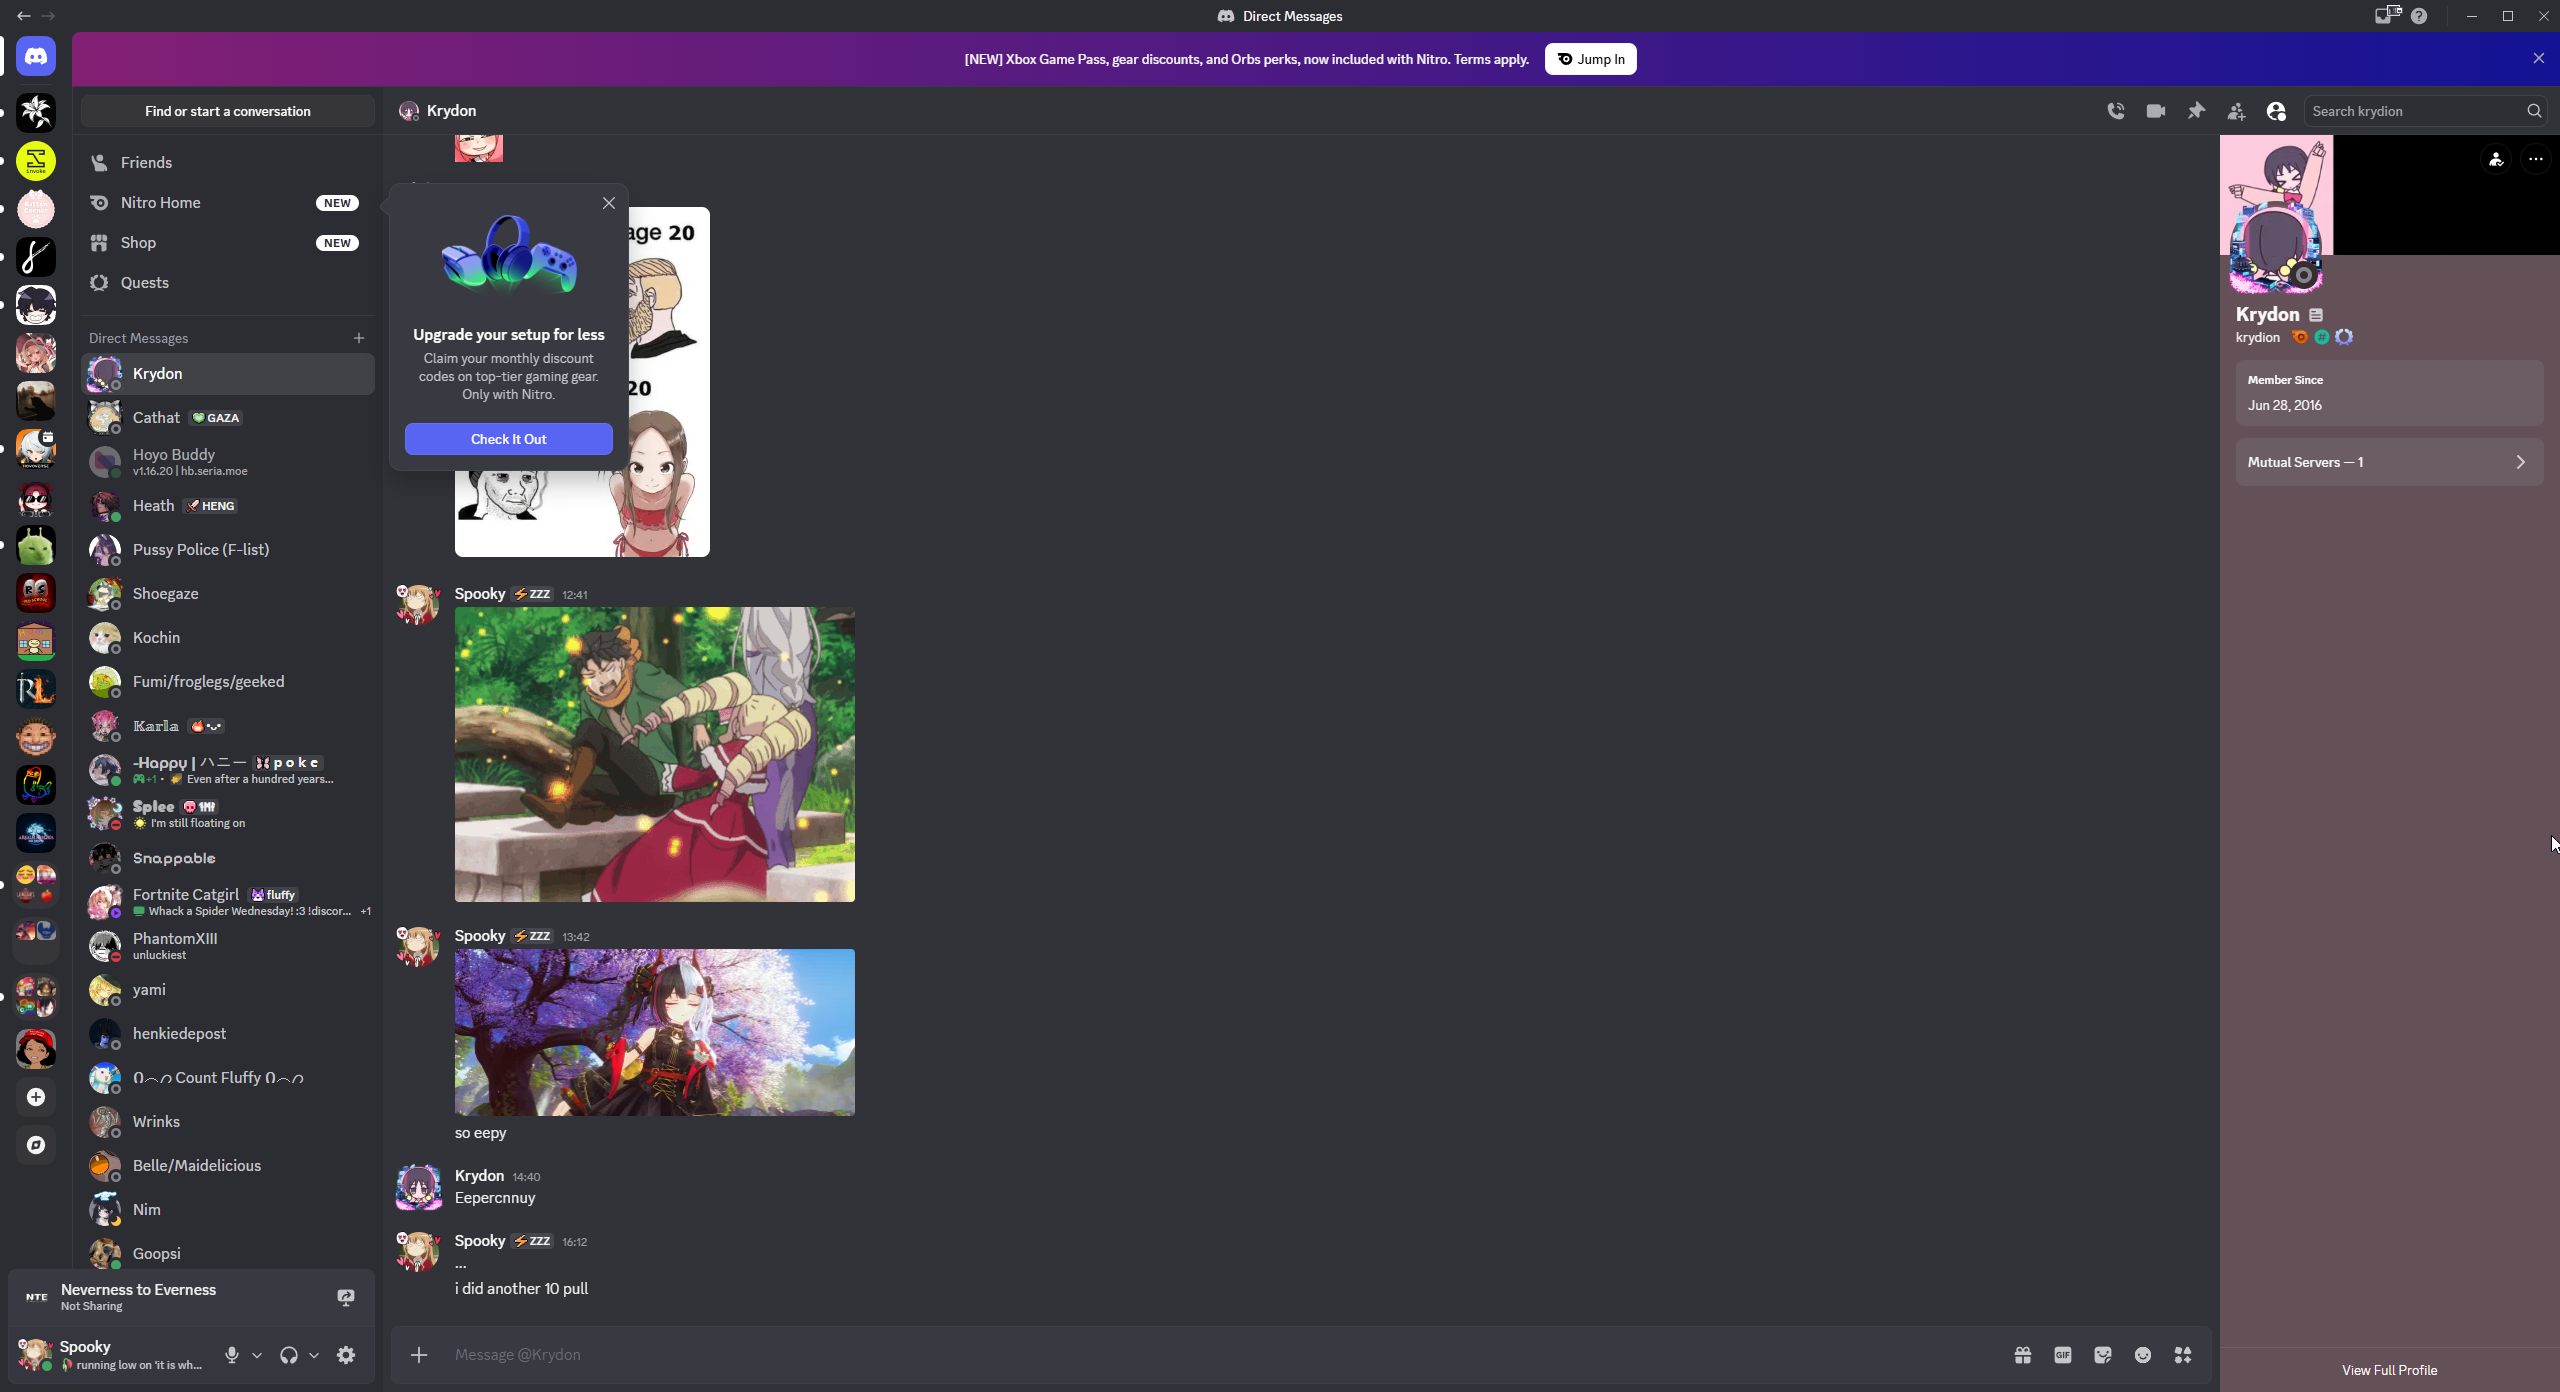Select the Heath direct message
Viewport: 2560px width, 1392px height.
pos(228,505)
